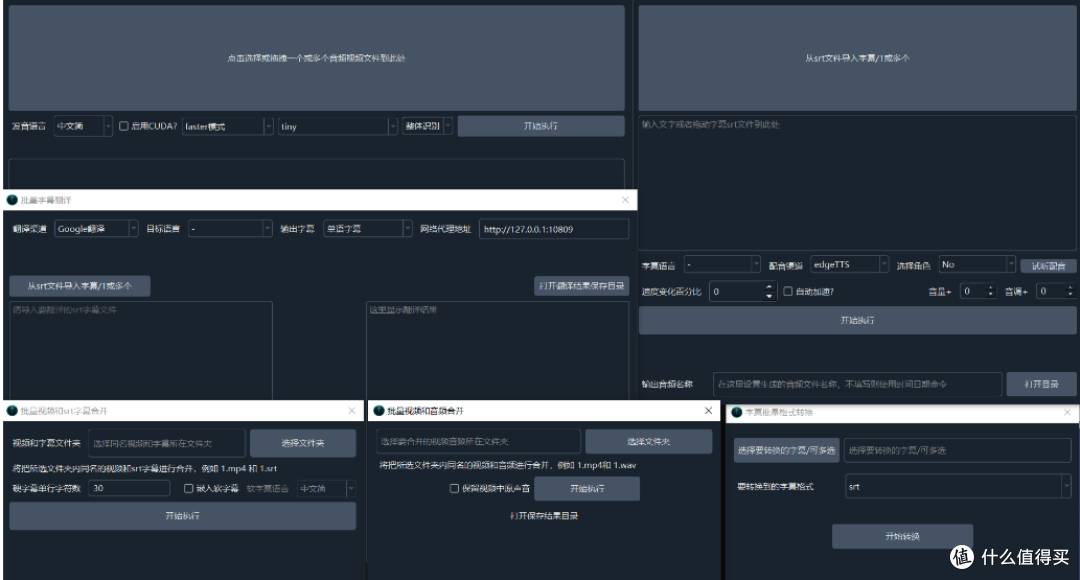Image resolution: width=1080 pixels, height=580 pixels.
Task: Expand the 选择角色 dropdown showing No
Action: pos(977,265)
